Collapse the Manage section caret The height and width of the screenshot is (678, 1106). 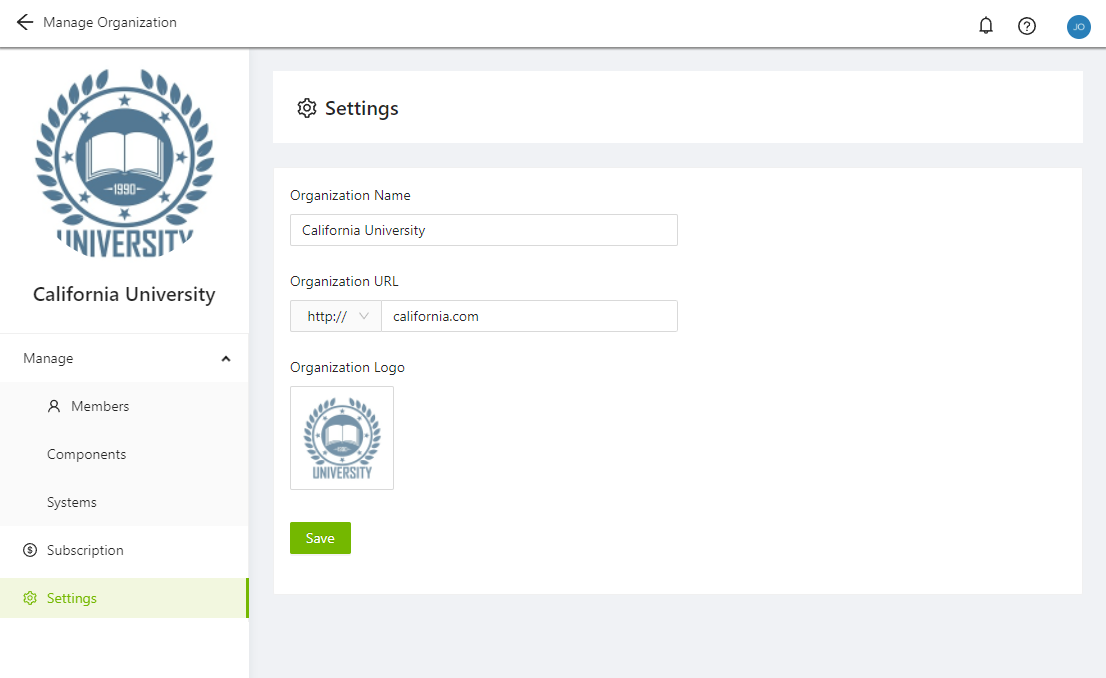pyautogui.click(x=226, y=359)
